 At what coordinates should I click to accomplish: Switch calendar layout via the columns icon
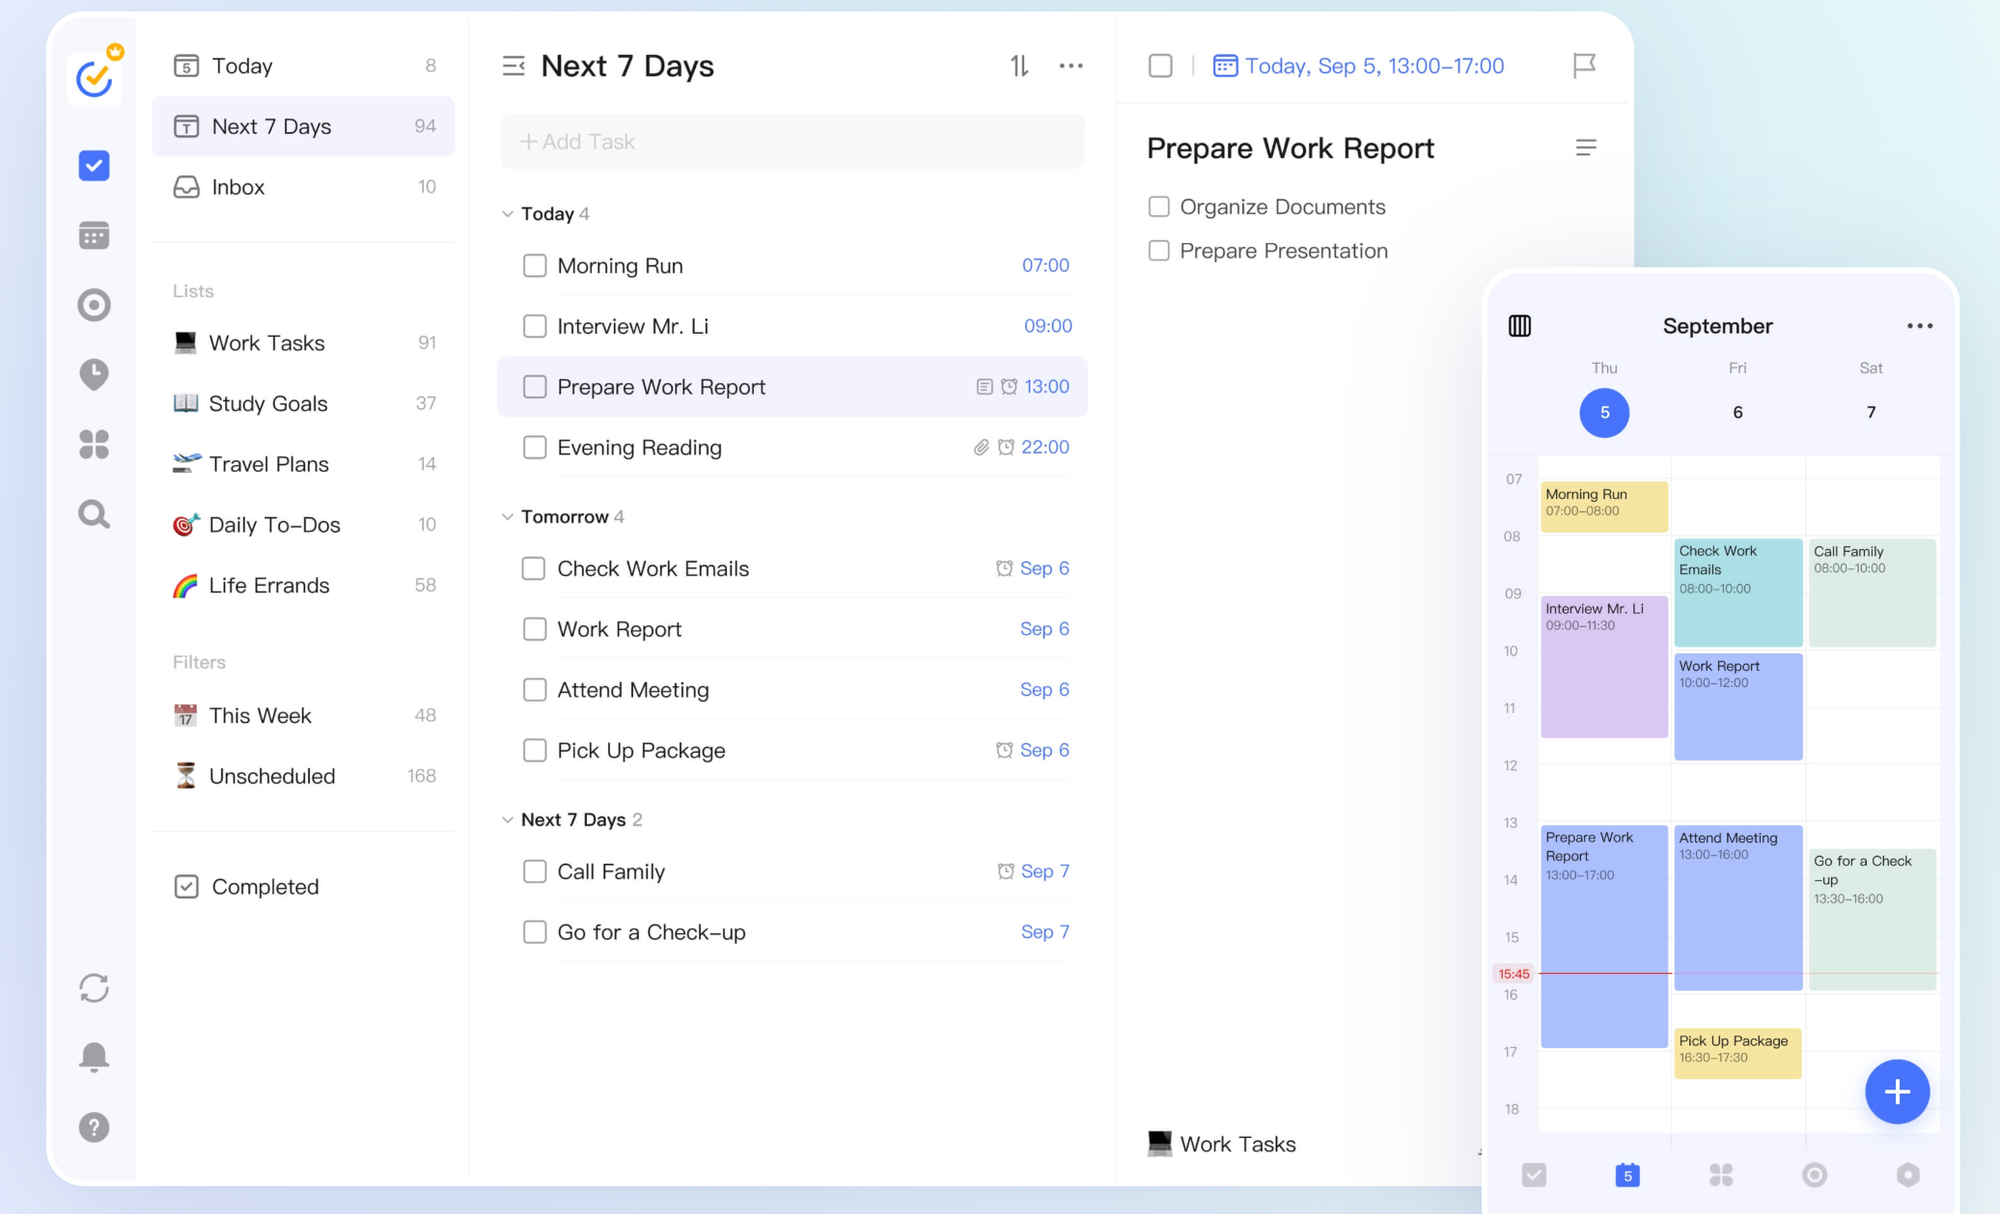pyautogui.click(x=1519, y=326)
